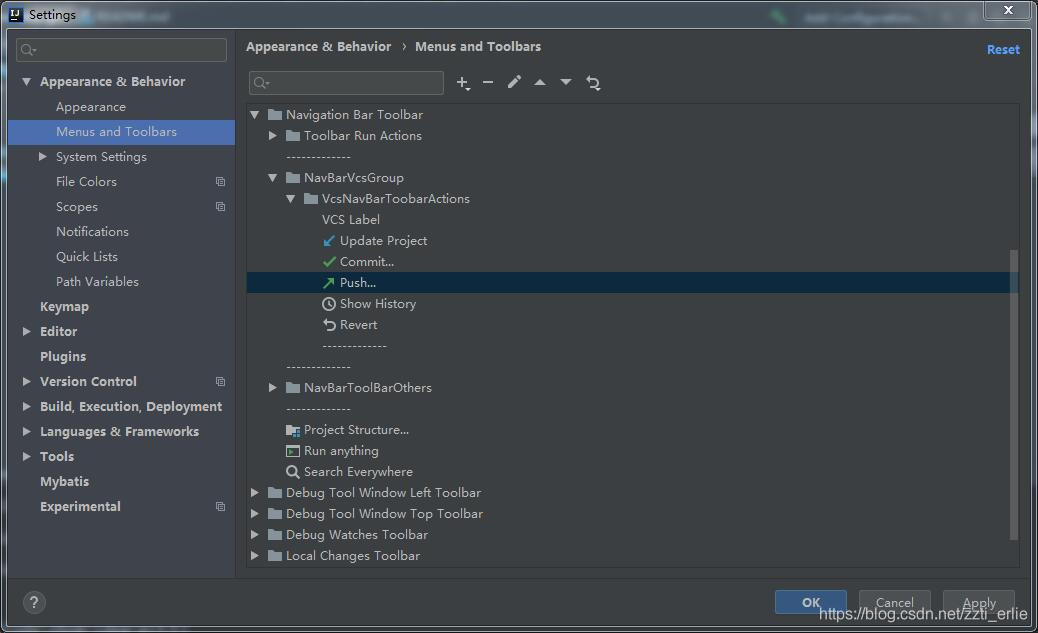Click the Remove minus icon in toolbar
1038x633 pixels.
tap(488, 83)
